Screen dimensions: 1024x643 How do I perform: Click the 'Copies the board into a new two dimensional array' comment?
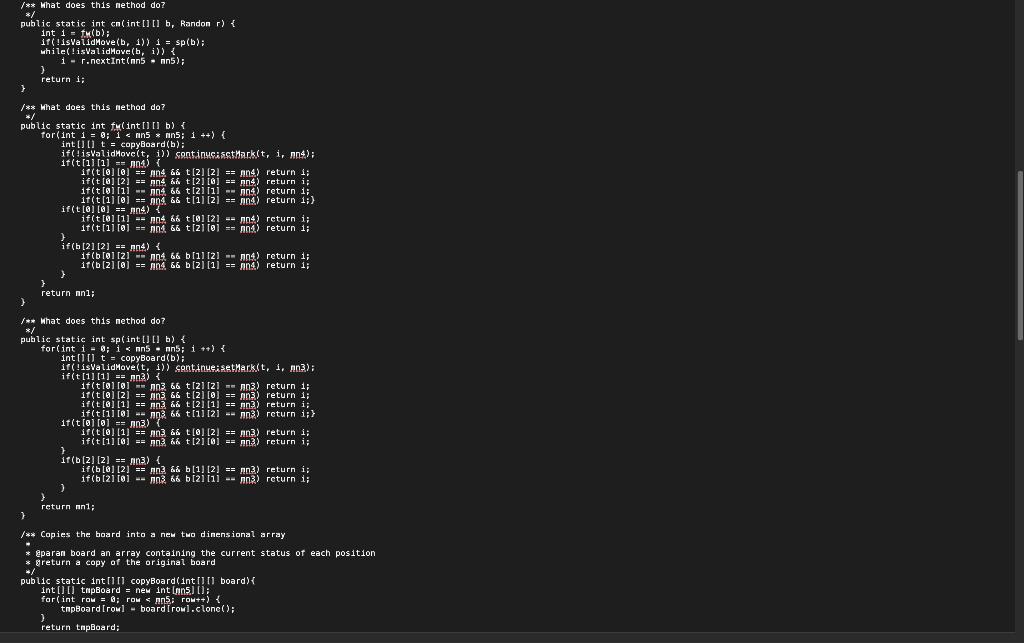[x=163, y=534]
